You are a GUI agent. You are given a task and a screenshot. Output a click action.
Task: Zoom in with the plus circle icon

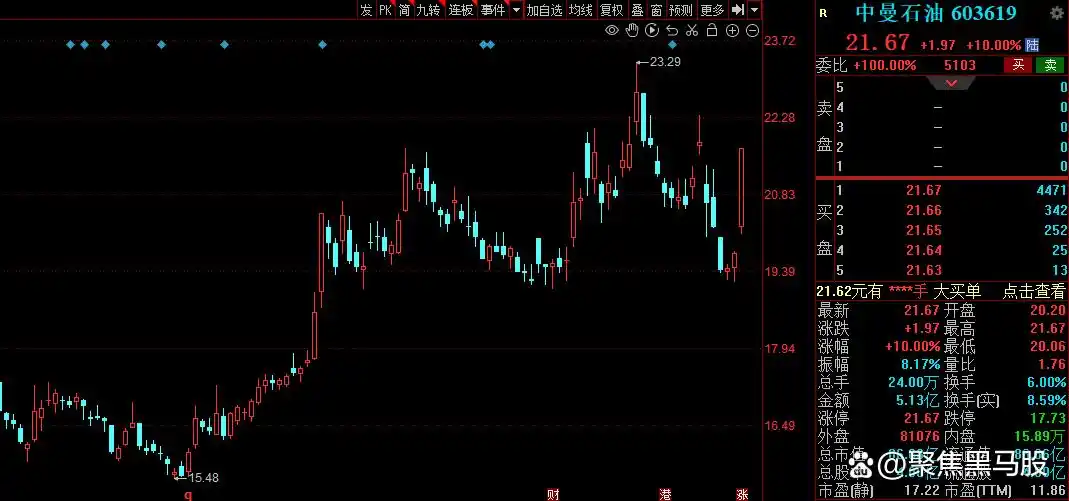[x=732, y=31]
